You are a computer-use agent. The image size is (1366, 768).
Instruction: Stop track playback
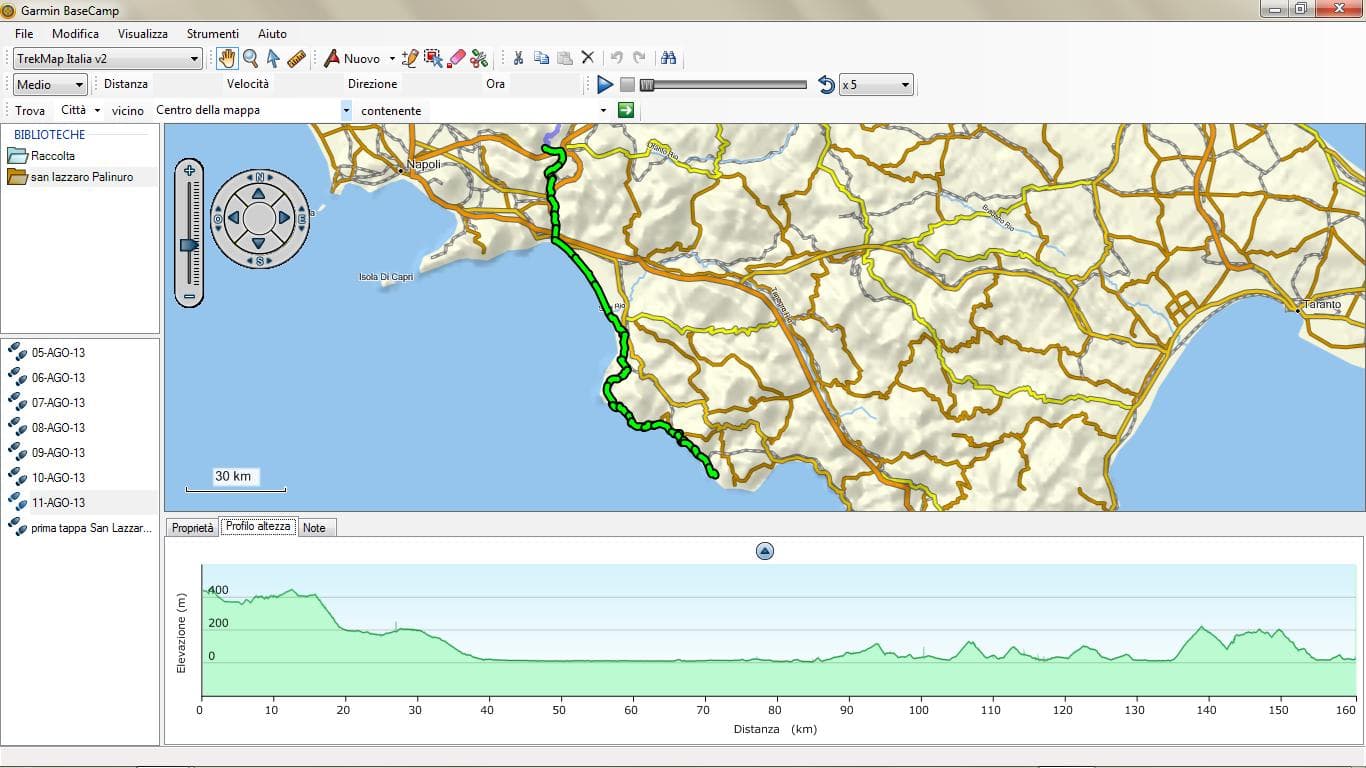(627, 85)
